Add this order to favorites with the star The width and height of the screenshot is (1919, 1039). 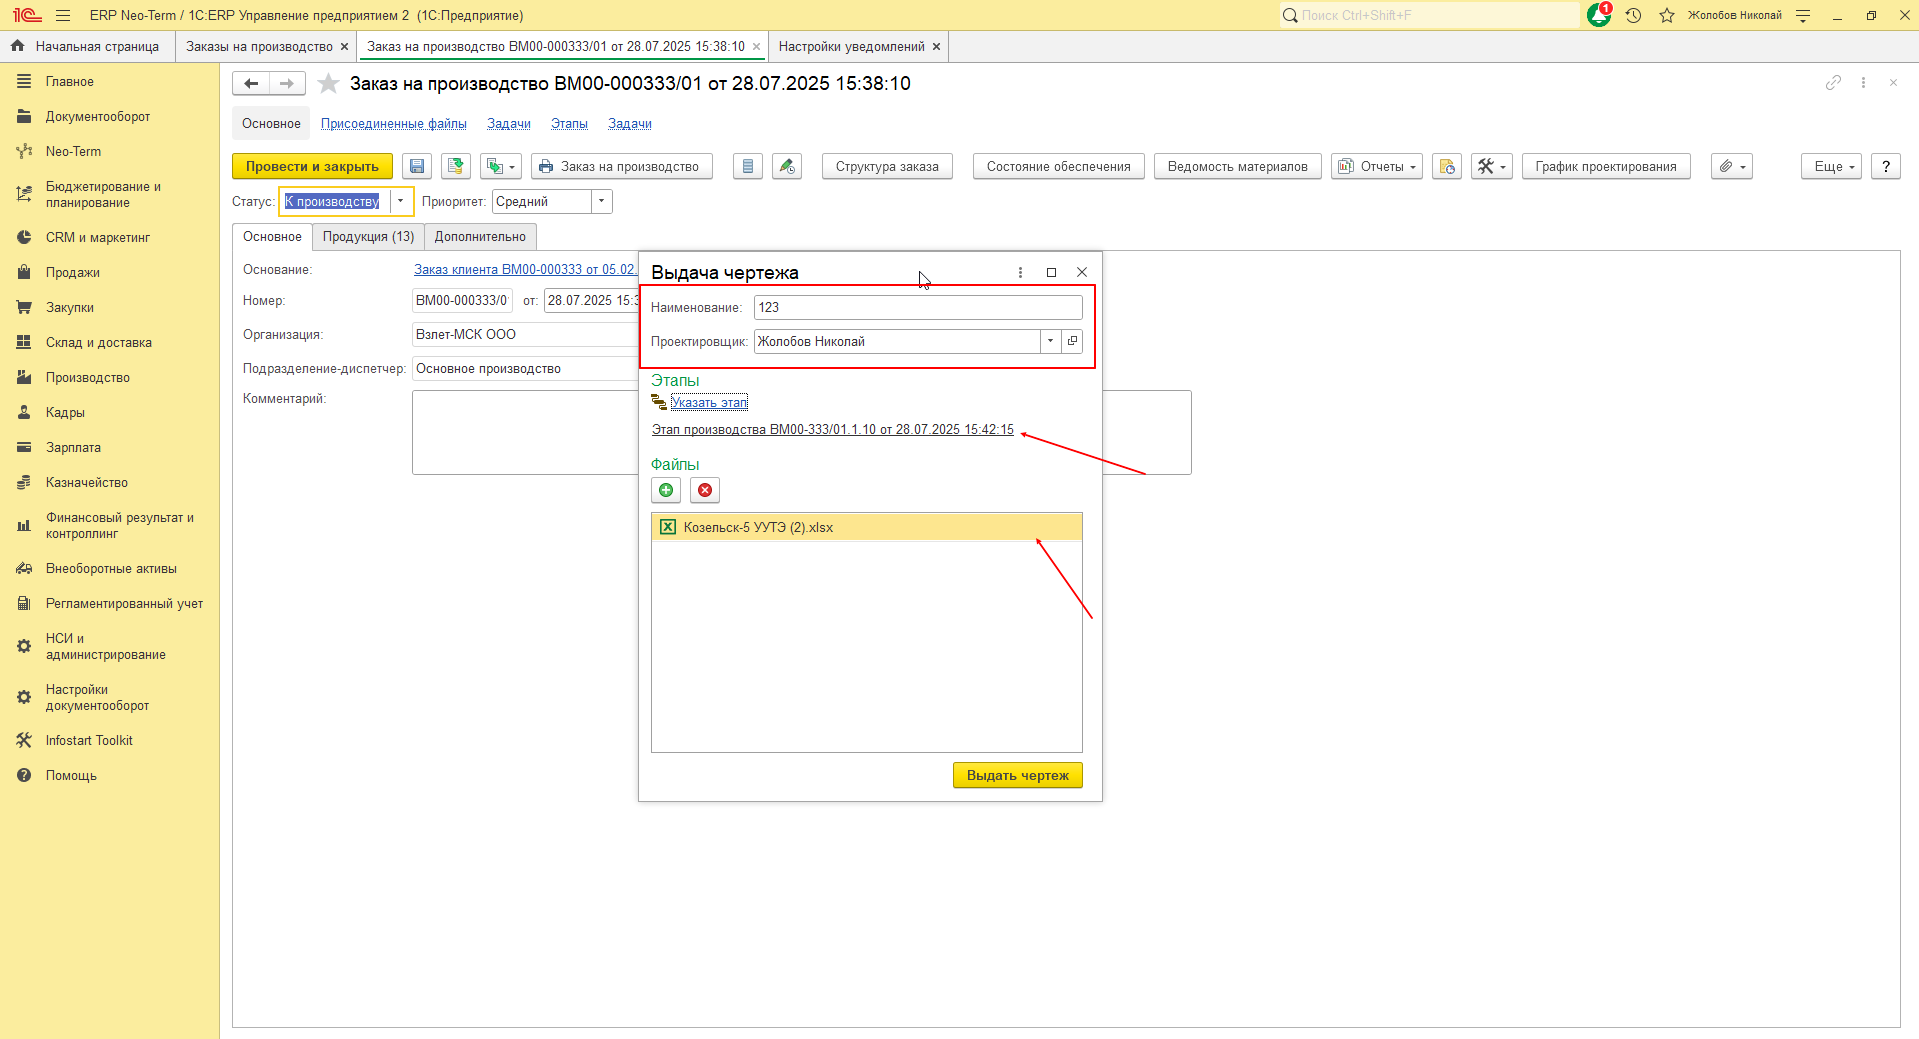[328, 84]
